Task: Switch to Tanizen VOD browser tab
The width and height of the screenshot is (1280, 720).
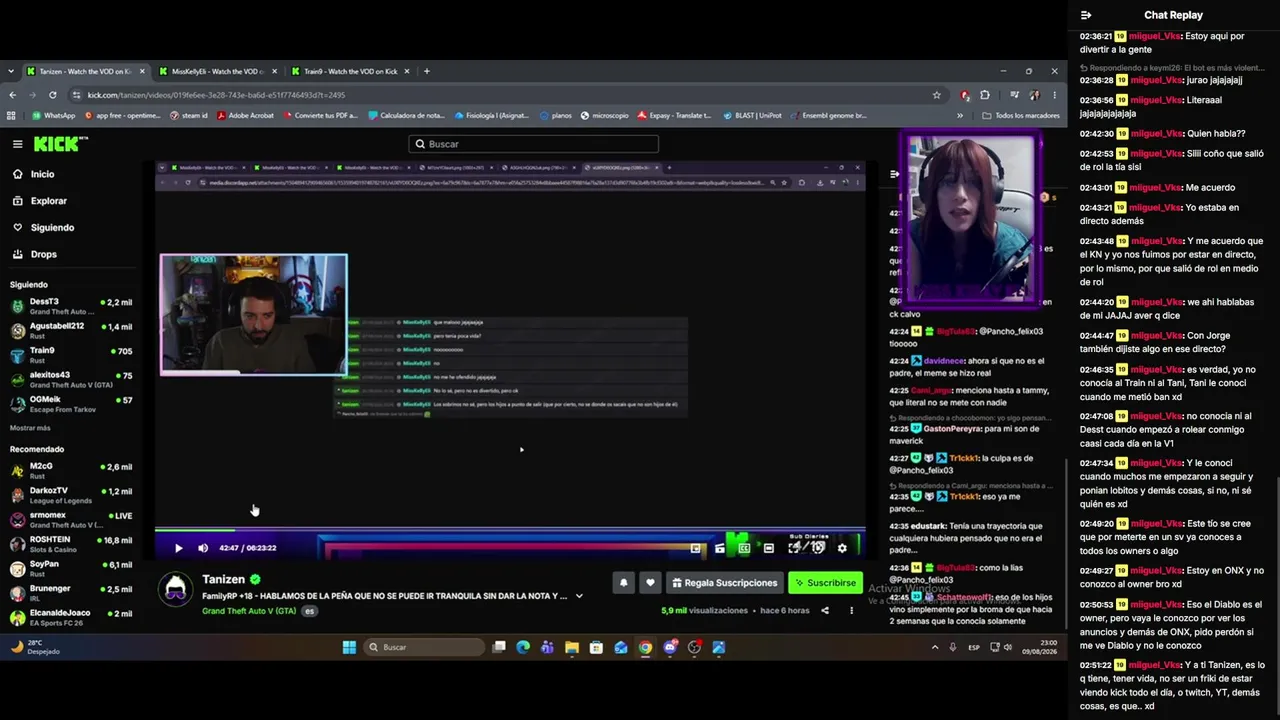Action: point(84,72)
